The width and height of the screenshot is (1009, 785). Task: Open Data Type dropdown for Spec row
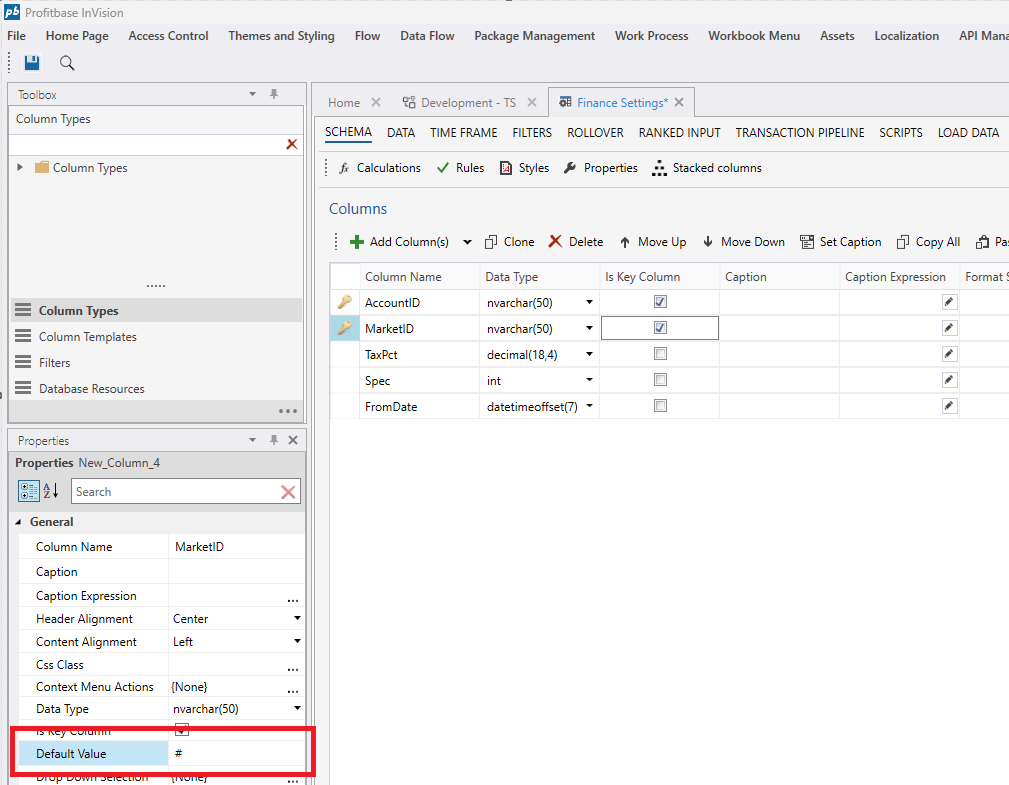point(589,380)
